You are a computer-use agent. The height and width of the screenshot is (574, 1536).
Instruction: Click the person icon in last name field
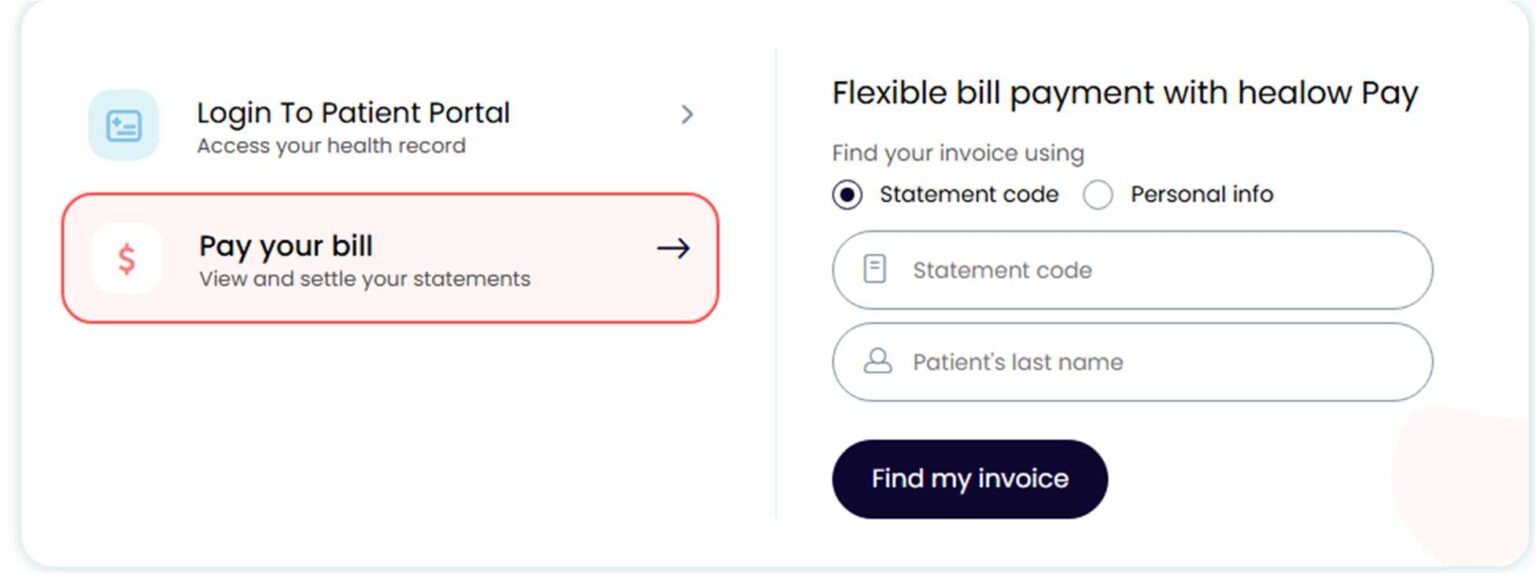tap(877, 361)
